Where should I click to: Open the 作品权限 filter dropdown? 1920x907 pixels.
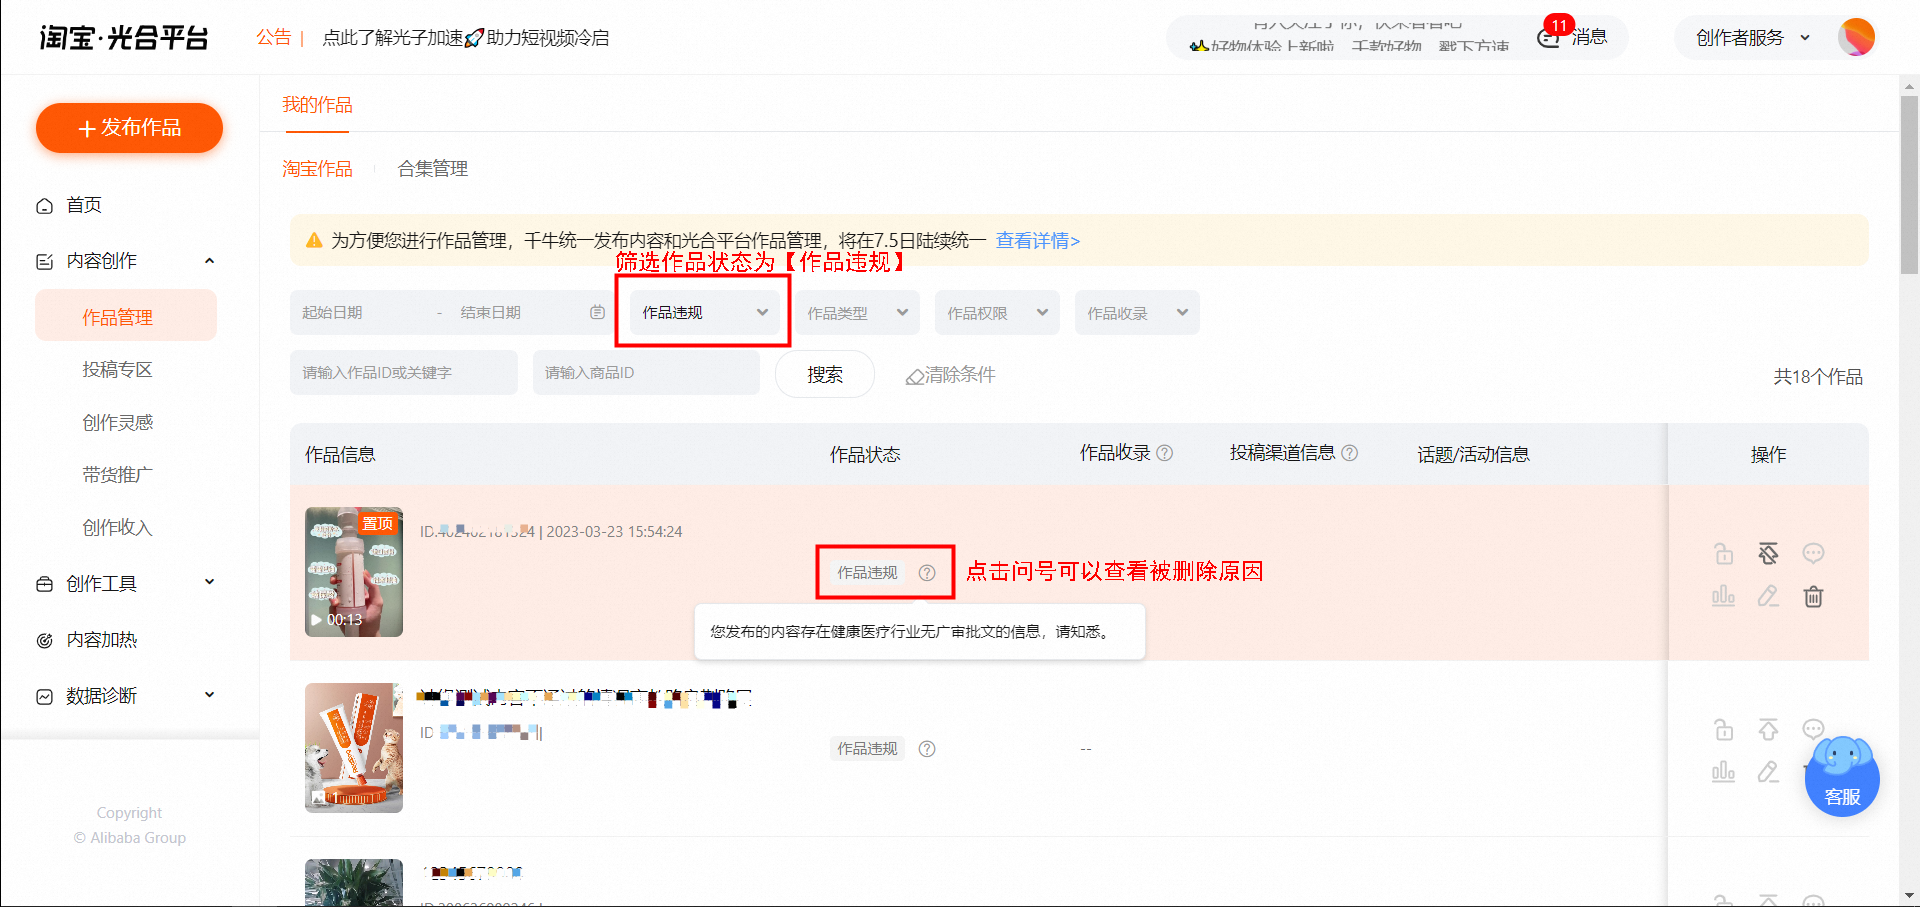tap(997, 313)
